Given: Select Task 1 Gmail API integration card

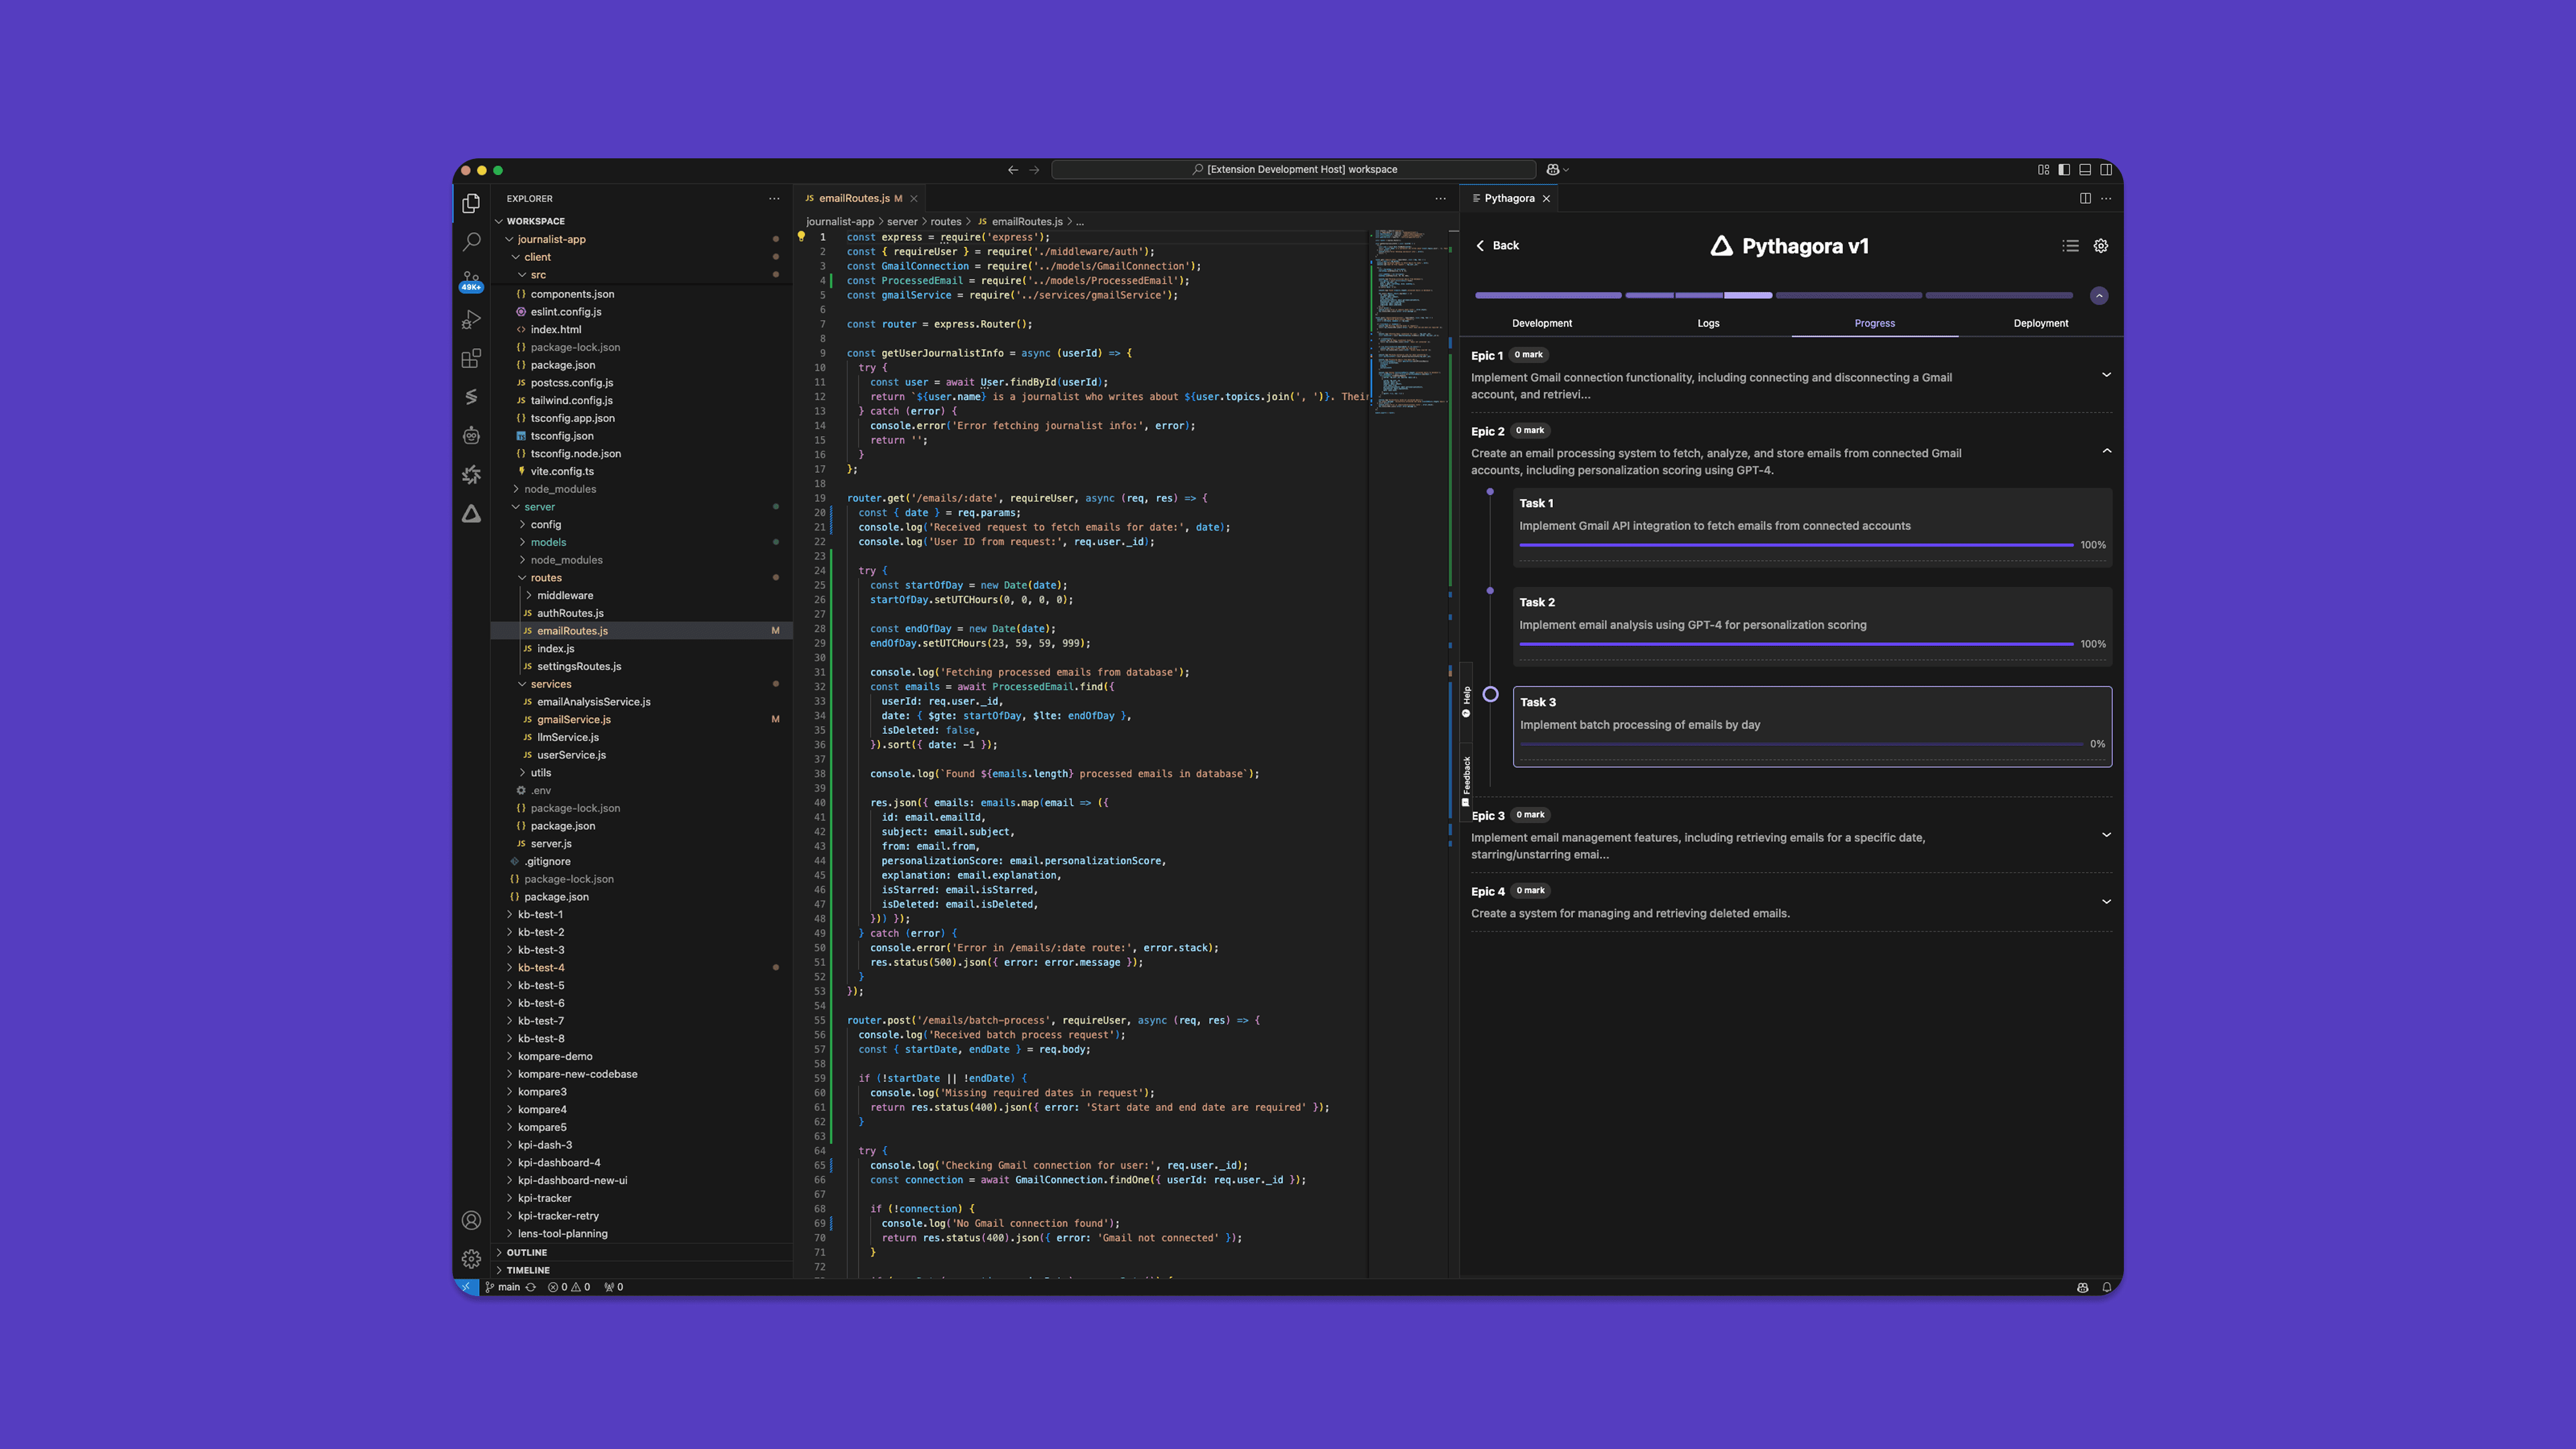Looking at the screenshot, I should click(1812, 527).
